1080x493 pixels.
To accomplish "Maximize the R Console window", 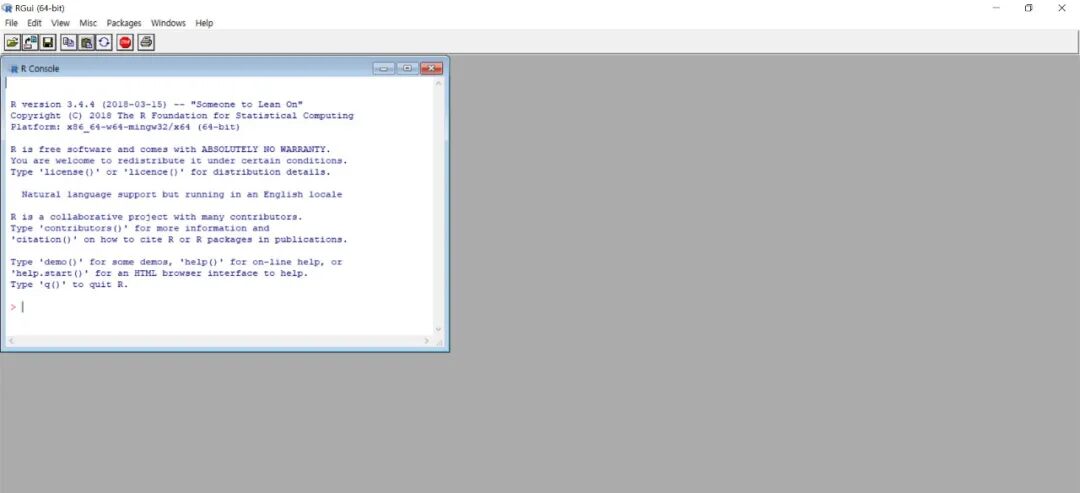I will pyautogui.click(x=407, y=68).
